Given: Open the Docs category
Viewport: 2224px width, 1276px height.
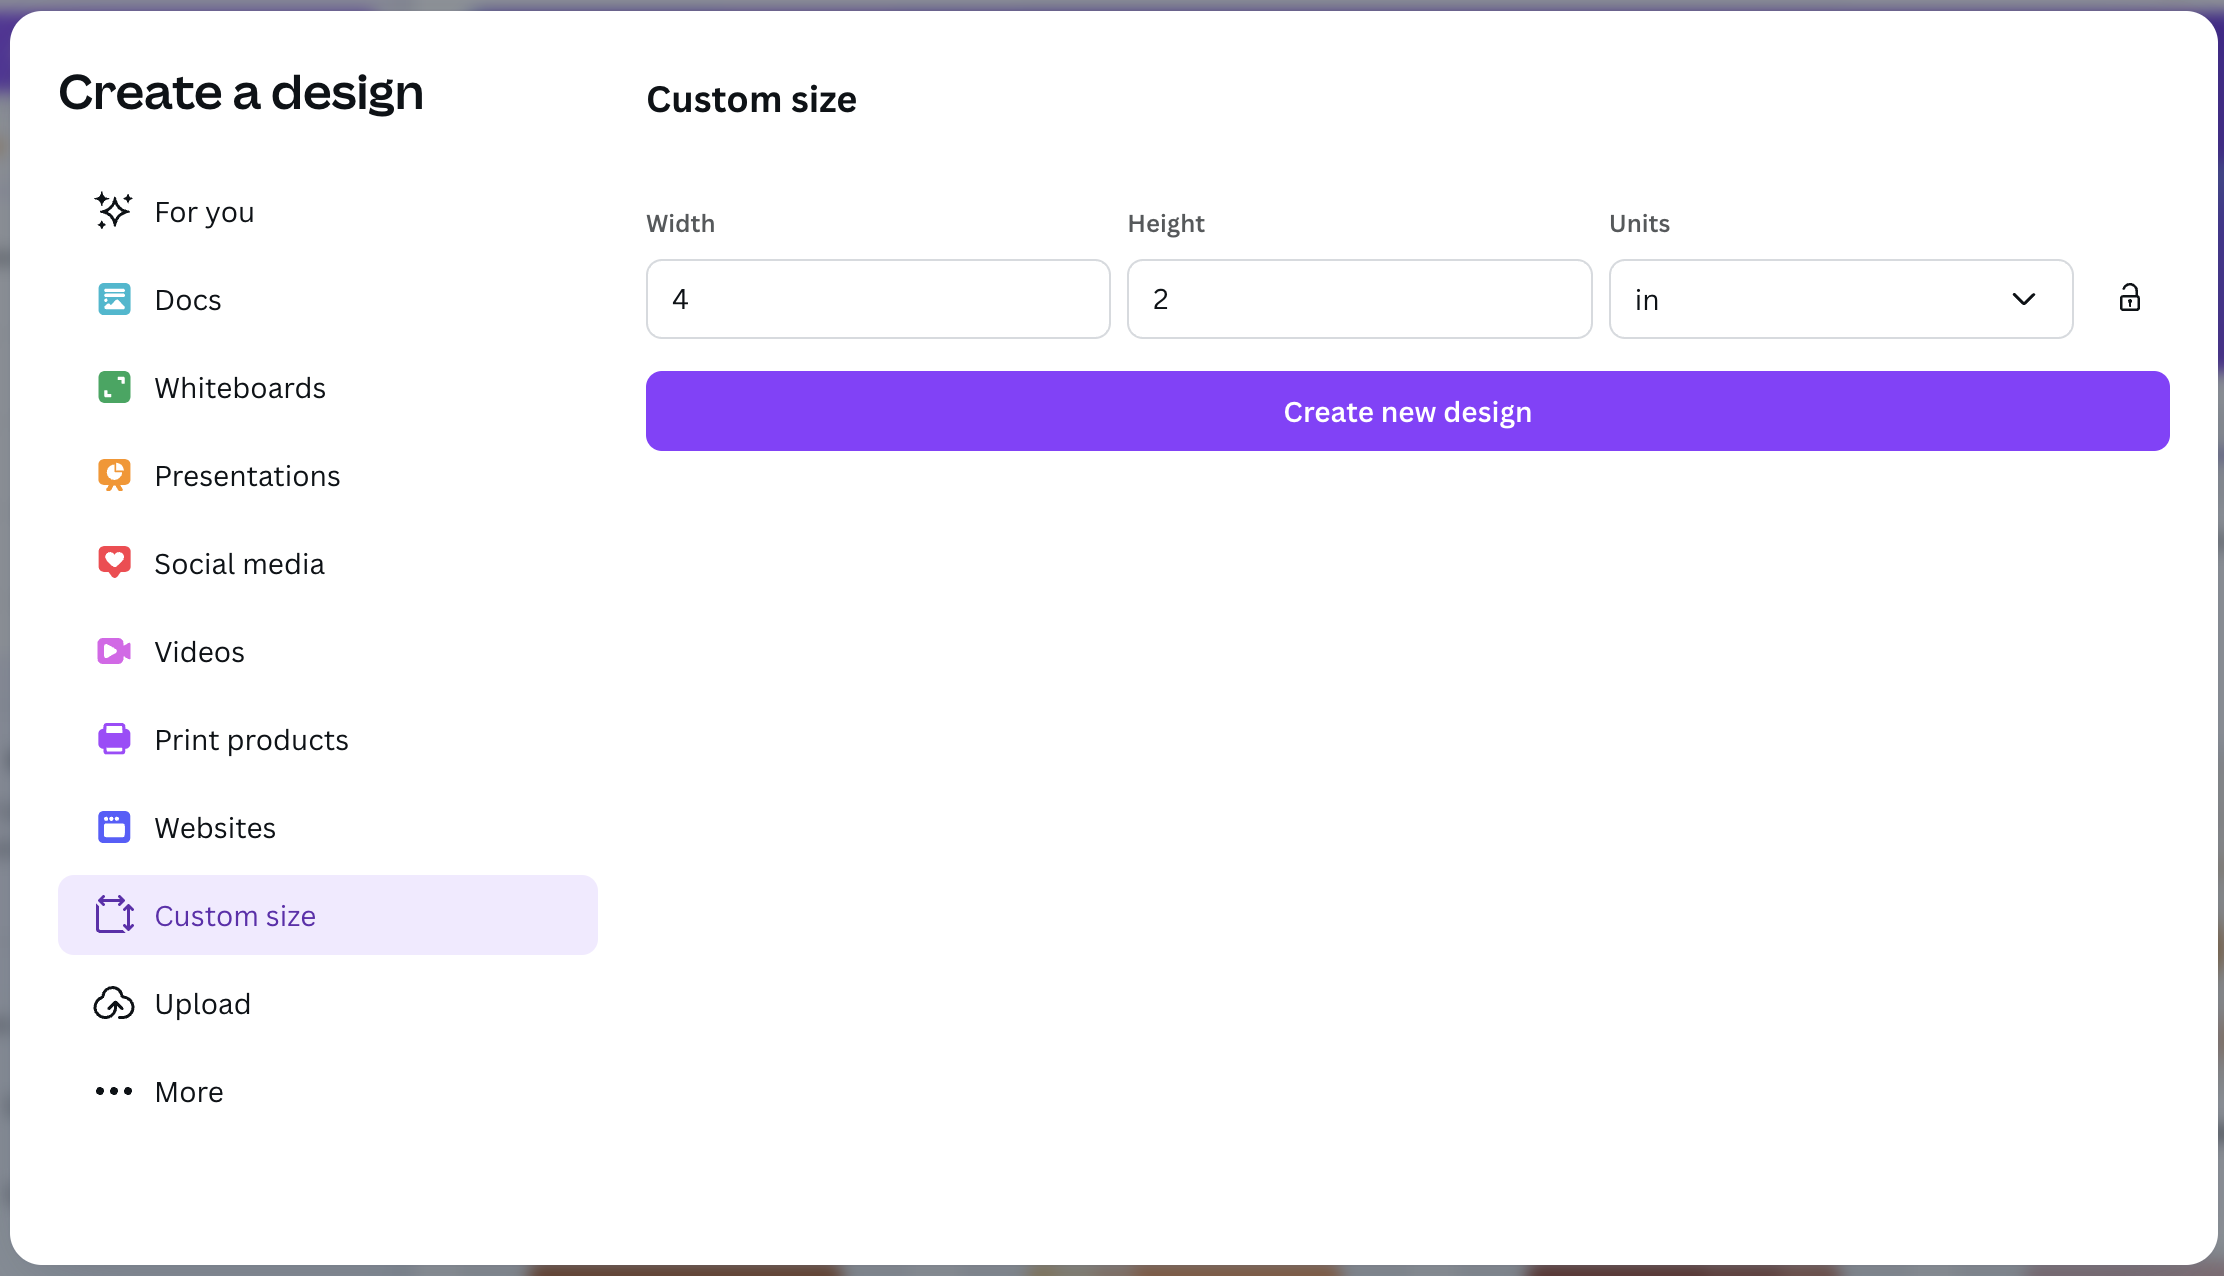Looking at the screenshot, I should [328, 299].
